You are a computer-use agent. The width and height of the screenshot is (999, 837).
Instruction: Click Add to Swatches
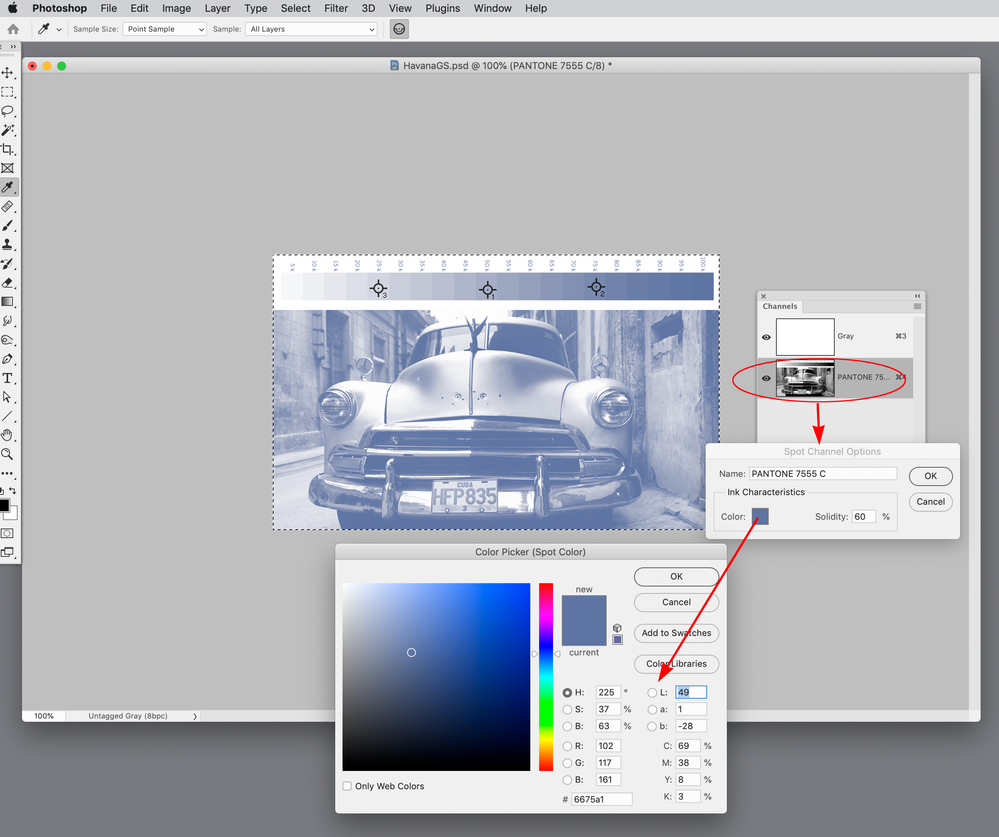pyautogui.click(x=676, y=633)
